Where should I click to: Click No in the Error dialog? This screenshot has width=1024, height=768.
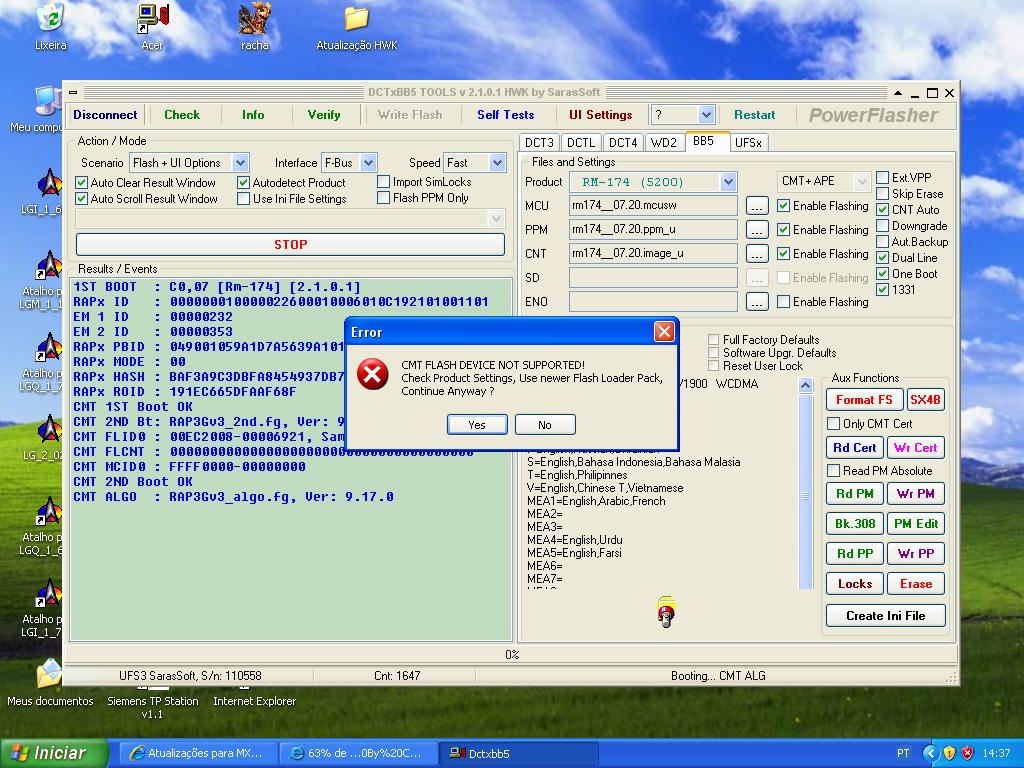point(545,424)
